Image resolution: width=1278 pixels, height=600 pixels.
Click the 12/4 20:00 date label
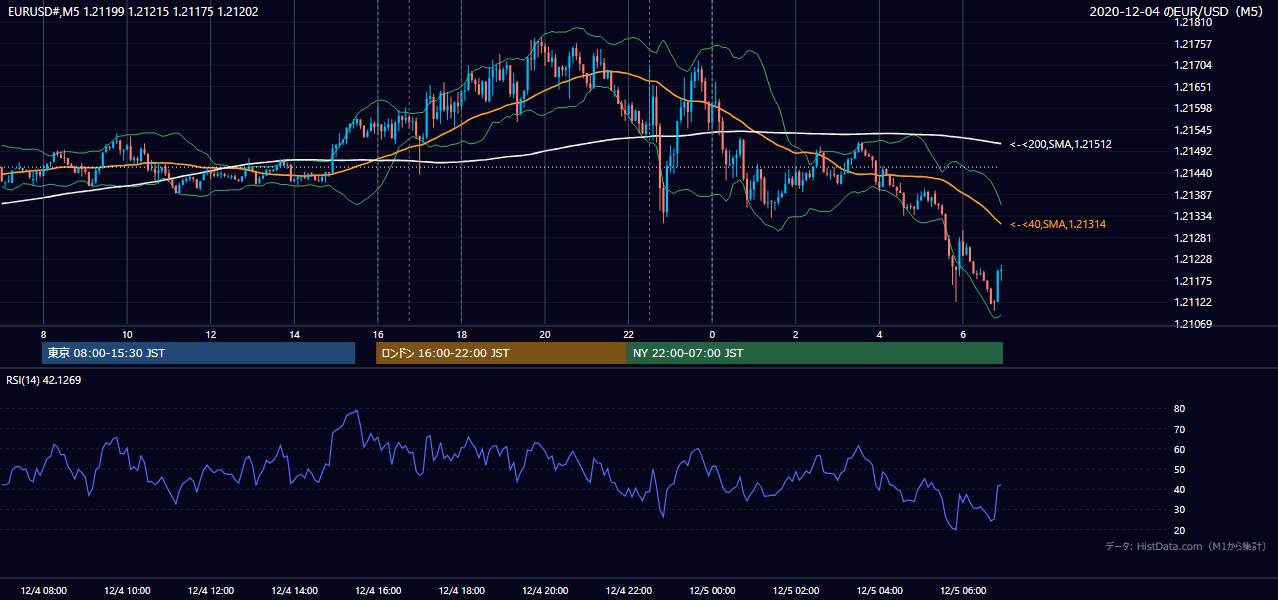546,591
